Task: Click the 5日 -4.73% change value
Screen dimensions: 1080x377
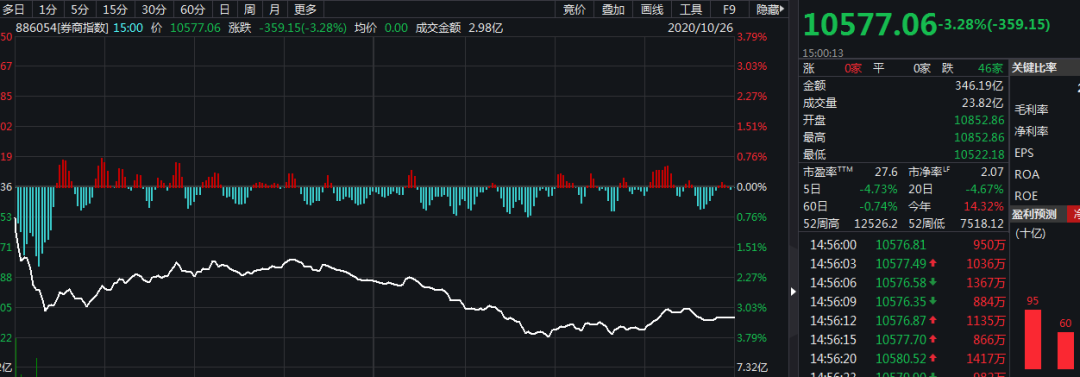Action: (878, 189)
